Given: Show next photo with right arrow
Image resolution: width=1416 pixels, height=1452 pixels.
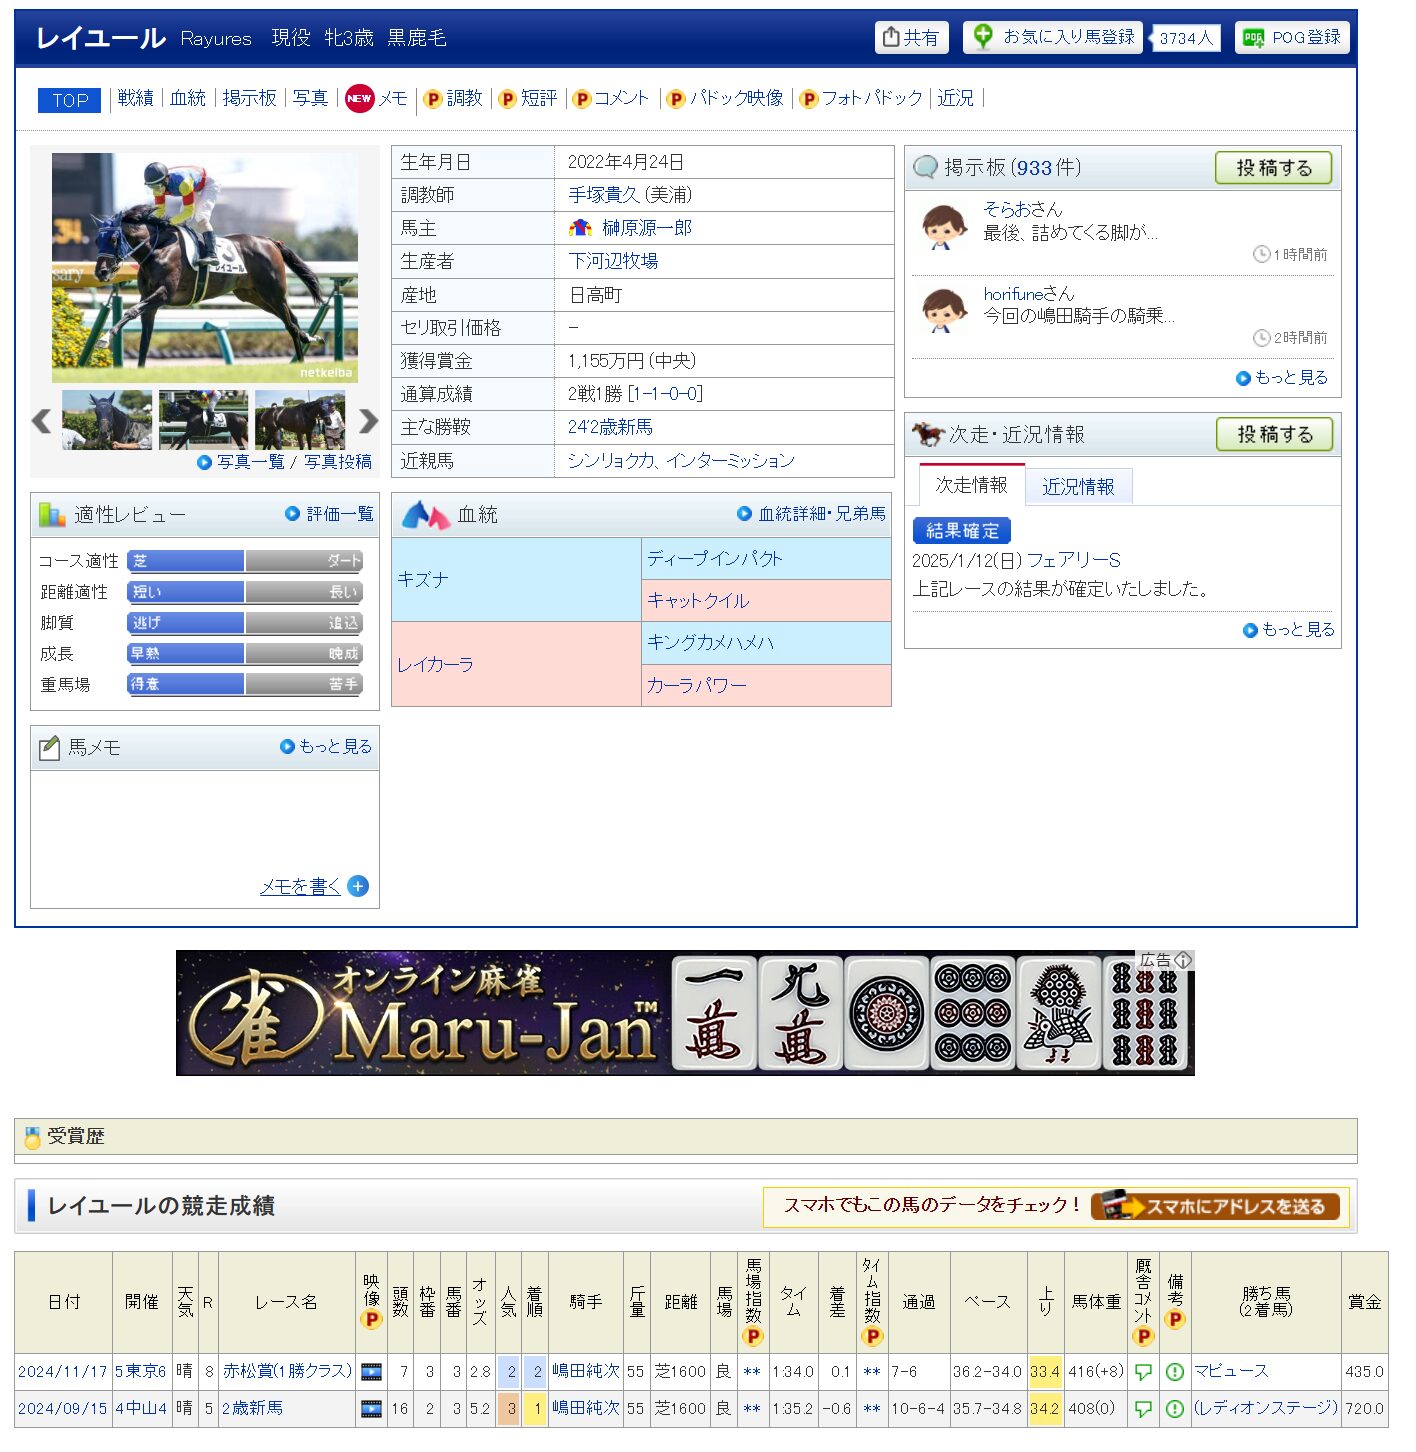Looking at the screenshot, I should point(368,421).
